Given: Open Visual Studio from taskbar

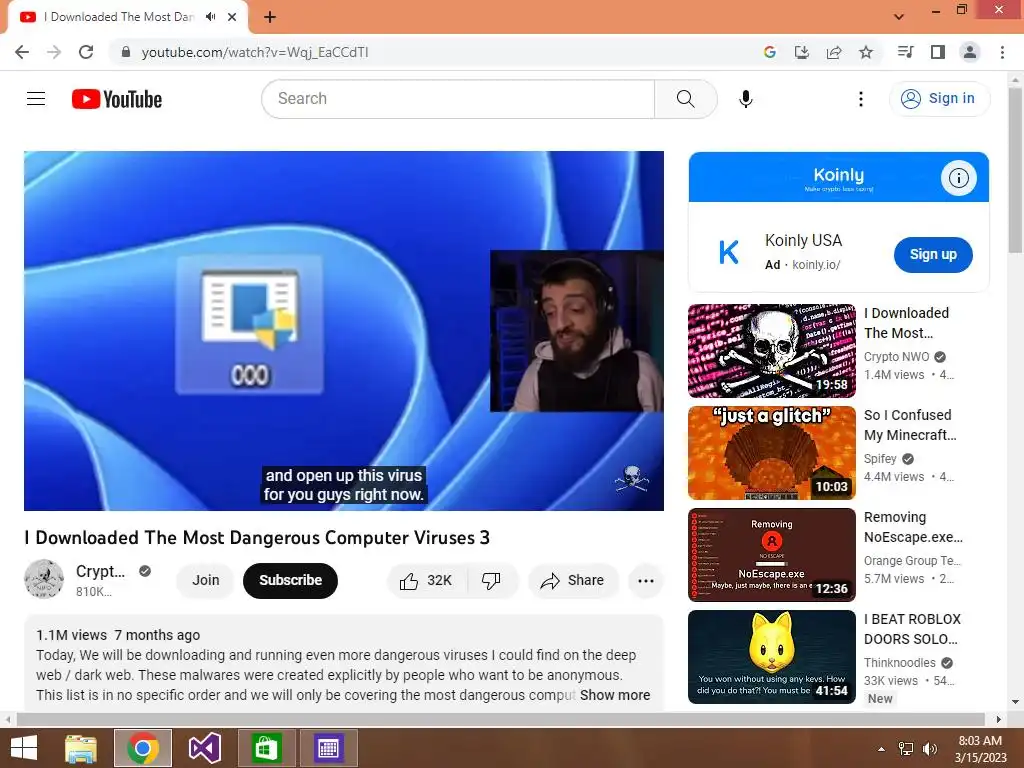Looking at the screenshot, I should click(x=205, y=748).
